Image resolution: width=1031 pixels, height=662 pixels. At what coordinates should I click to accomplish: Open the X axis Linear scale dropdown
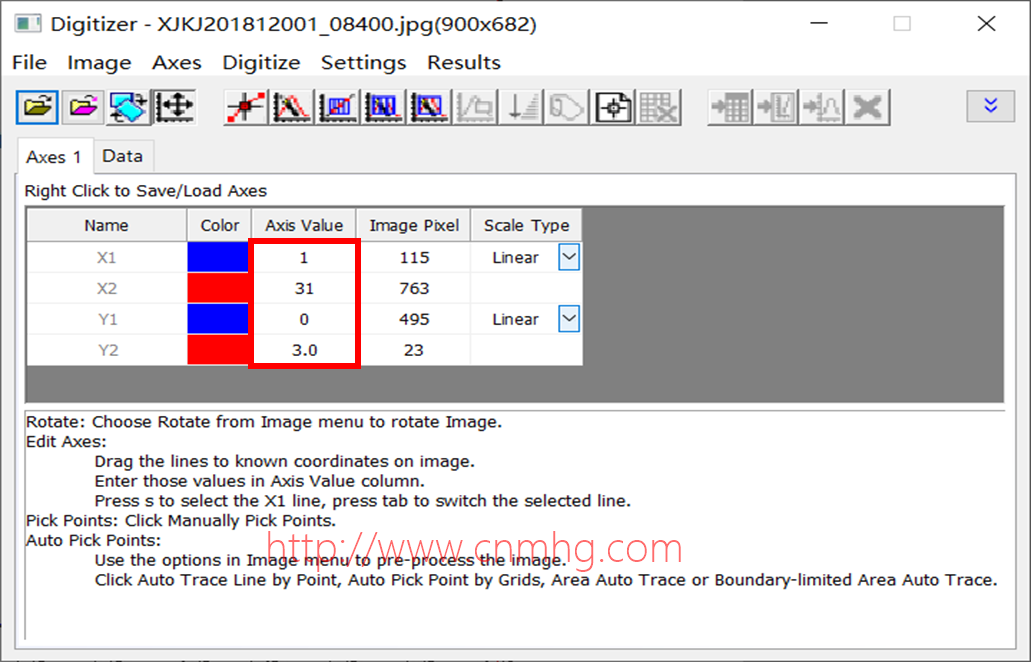pos(568,258)
